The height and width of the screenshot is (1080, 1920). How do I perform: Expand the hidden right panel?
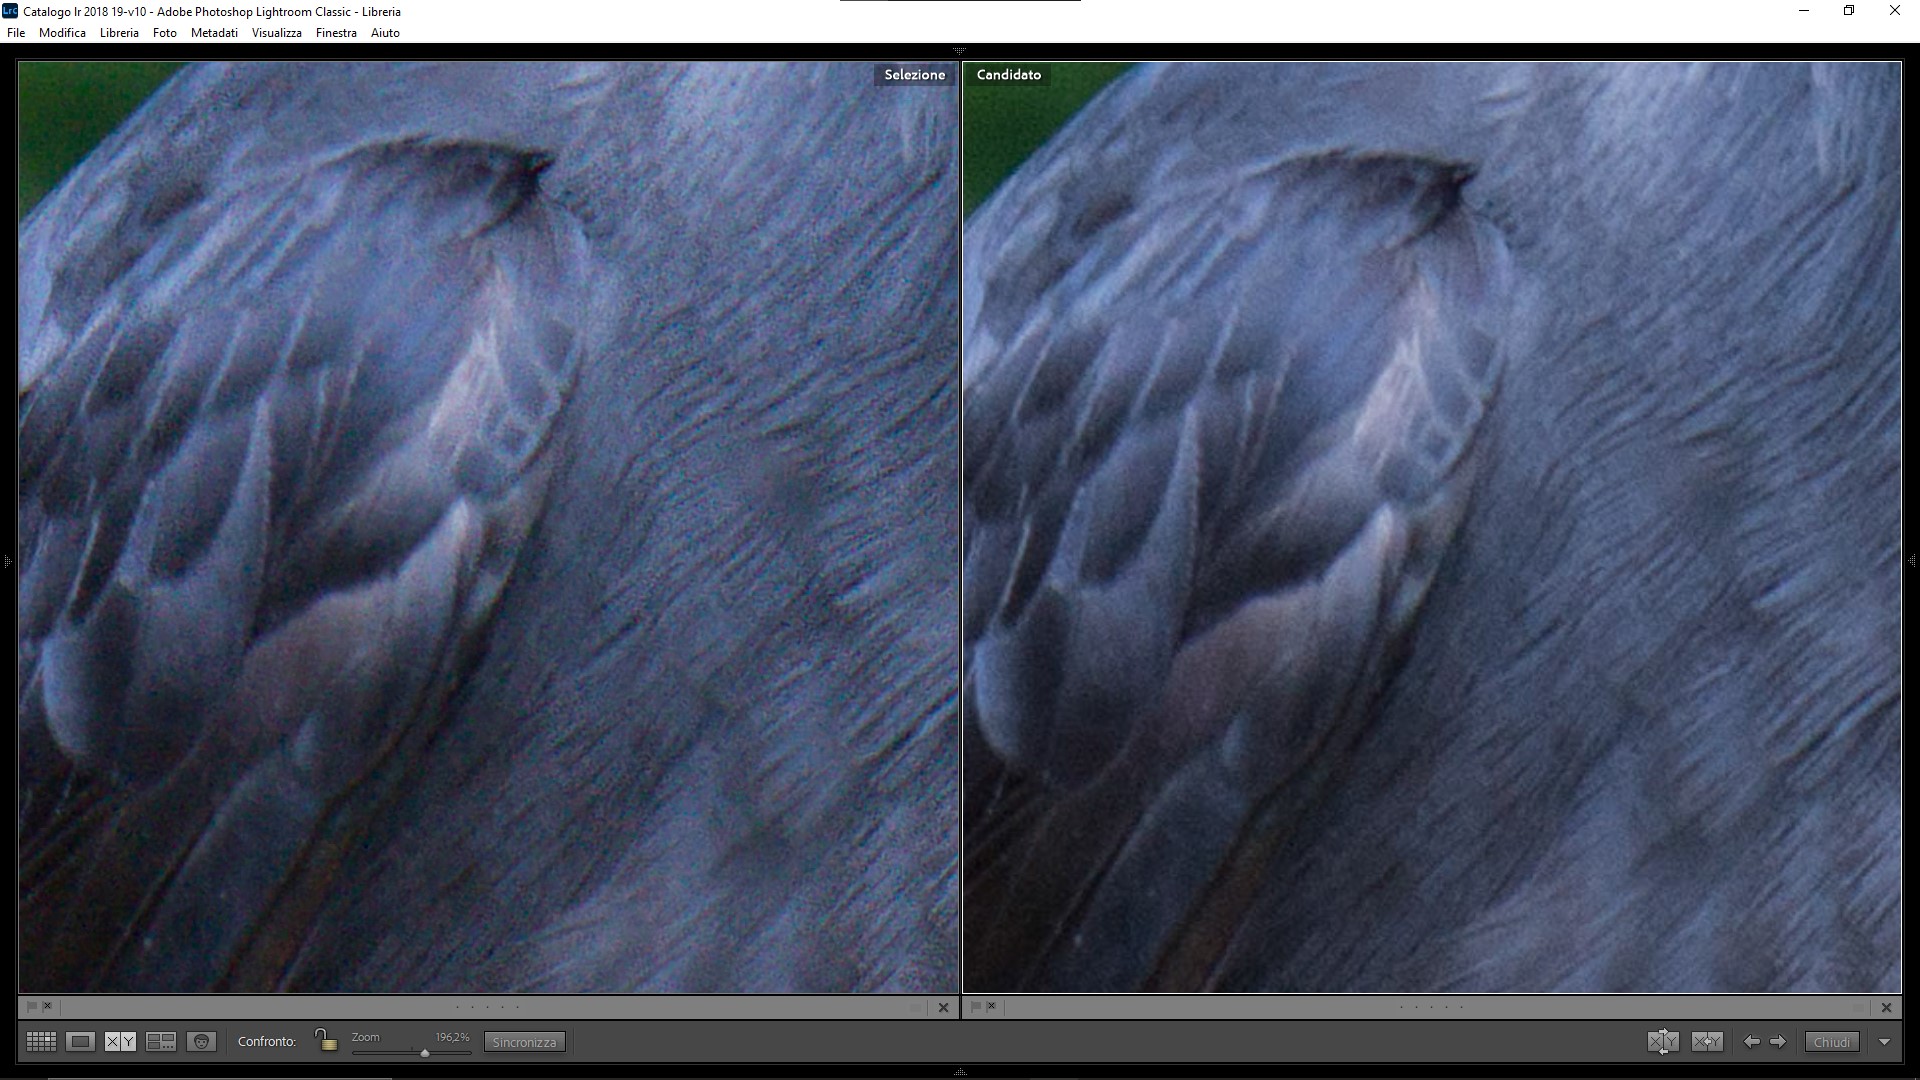tap(1912, 561)
